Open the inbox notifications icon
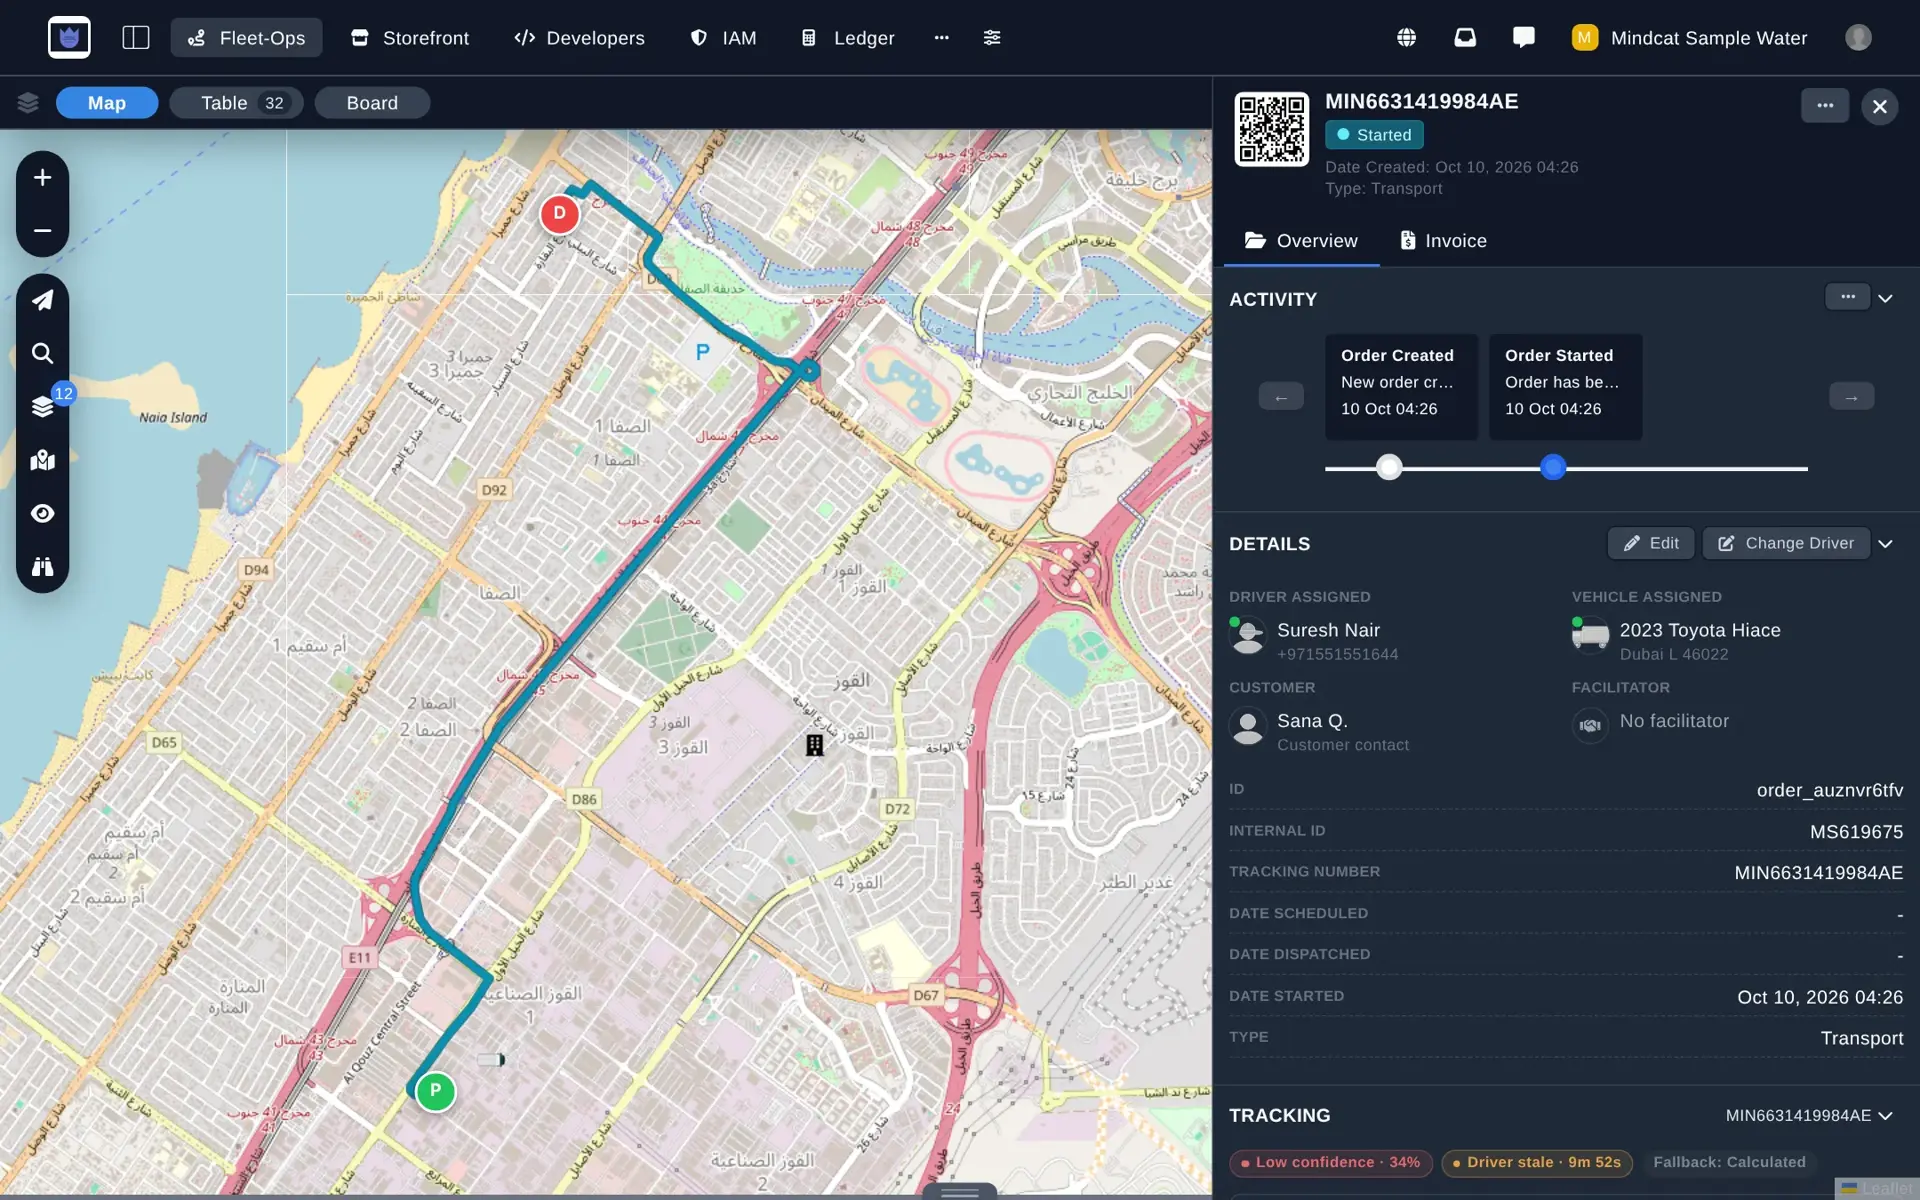This screenshot has height=1200, width=1920. coord(1465,38)
